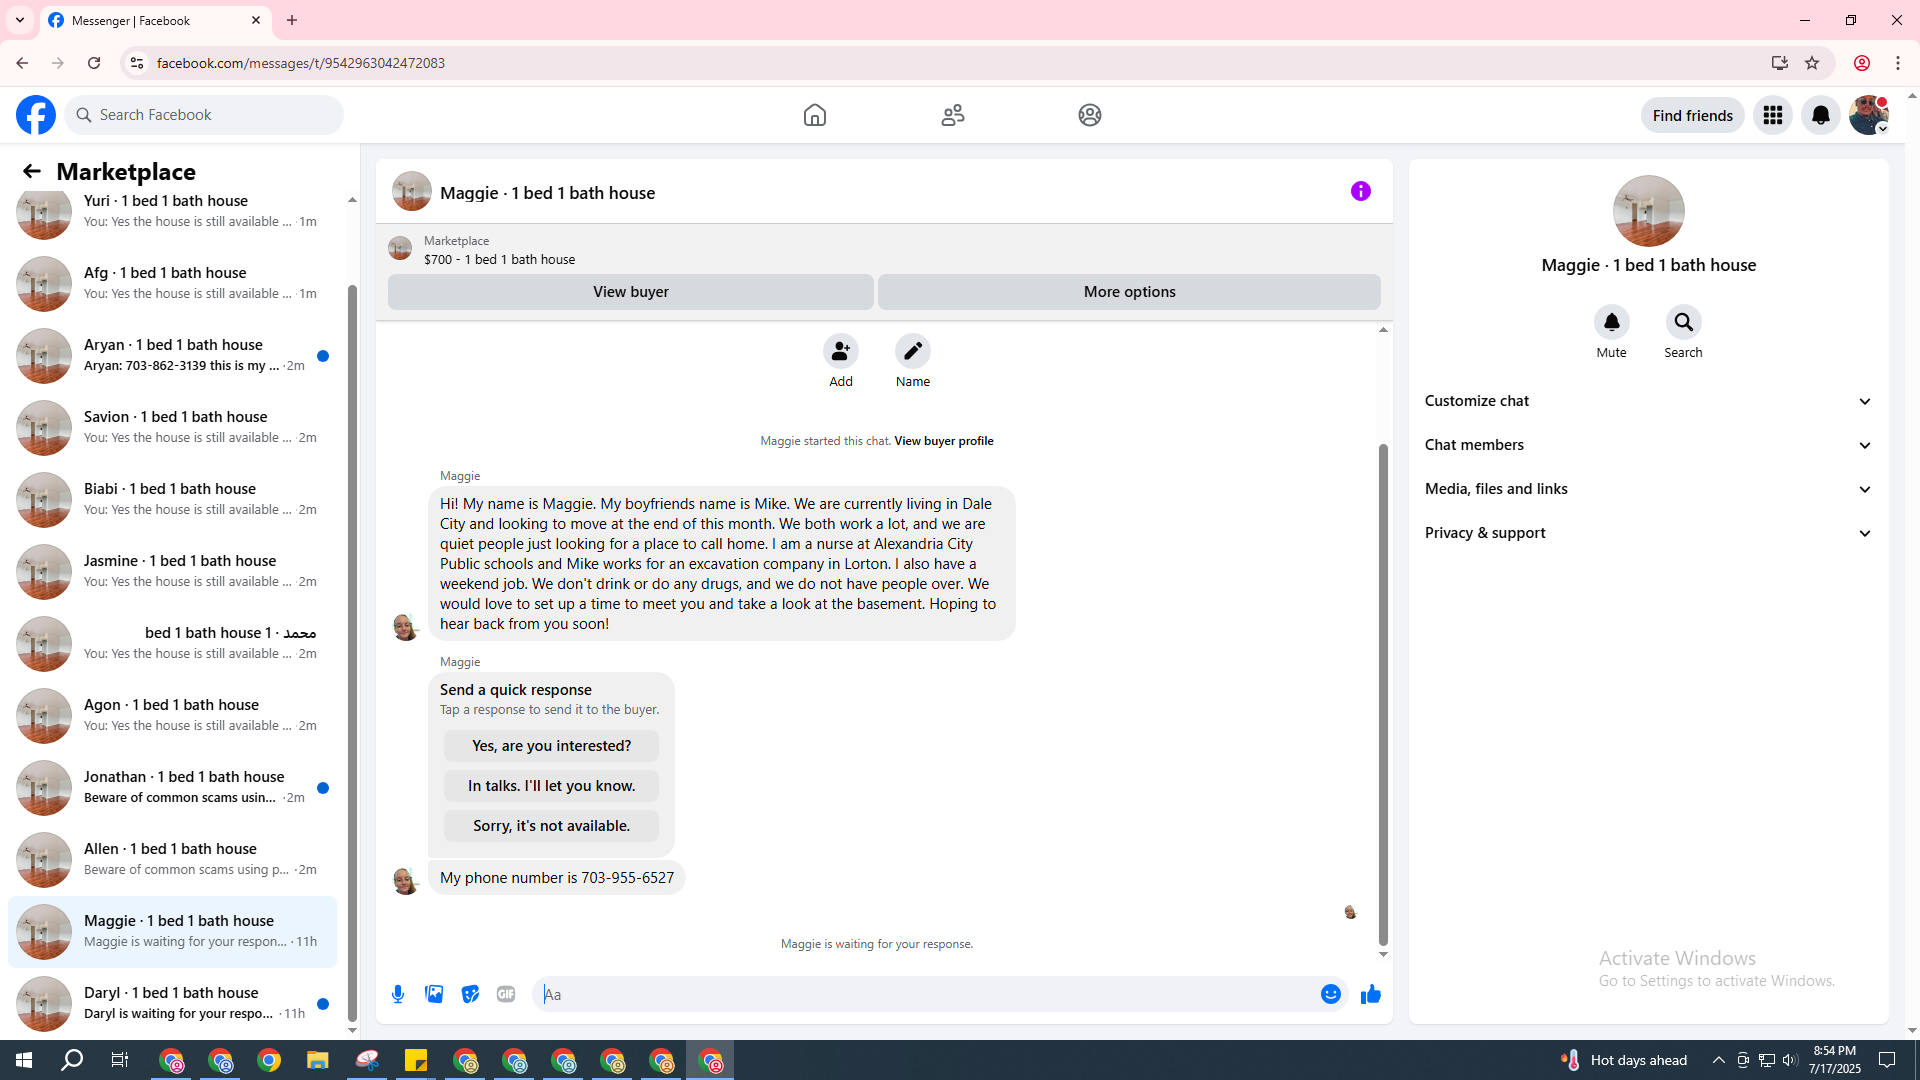Open Savion's conversation in the list
Screen dimensions: 1920x1080
click(x=172, y=427)
